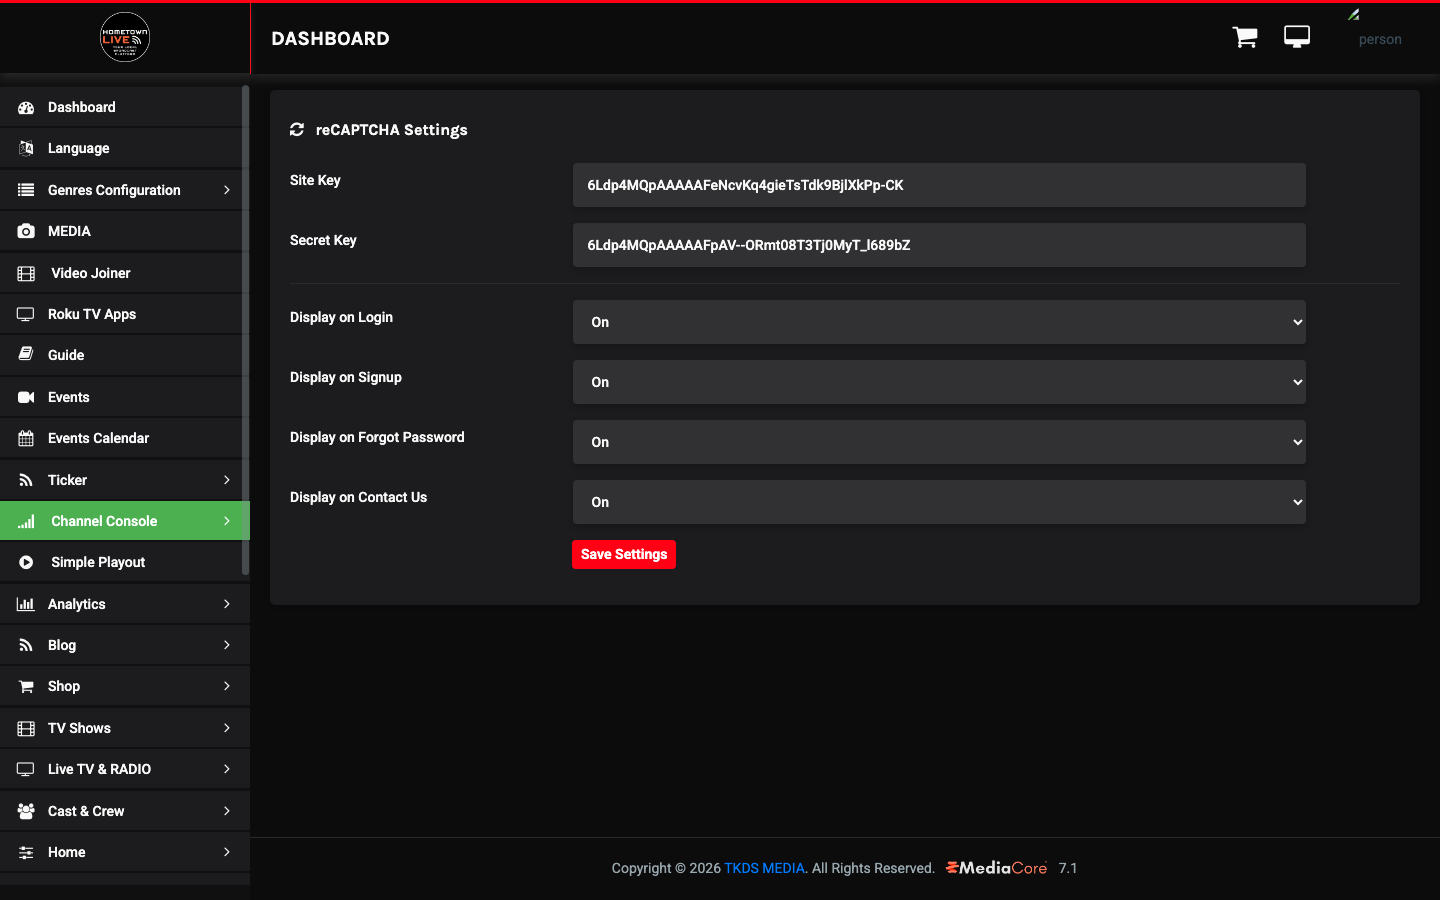Viewport: 1440px width, 900px height.
Task: Expand the Live TV & RADIO chevron
Action: coord(227,769)
